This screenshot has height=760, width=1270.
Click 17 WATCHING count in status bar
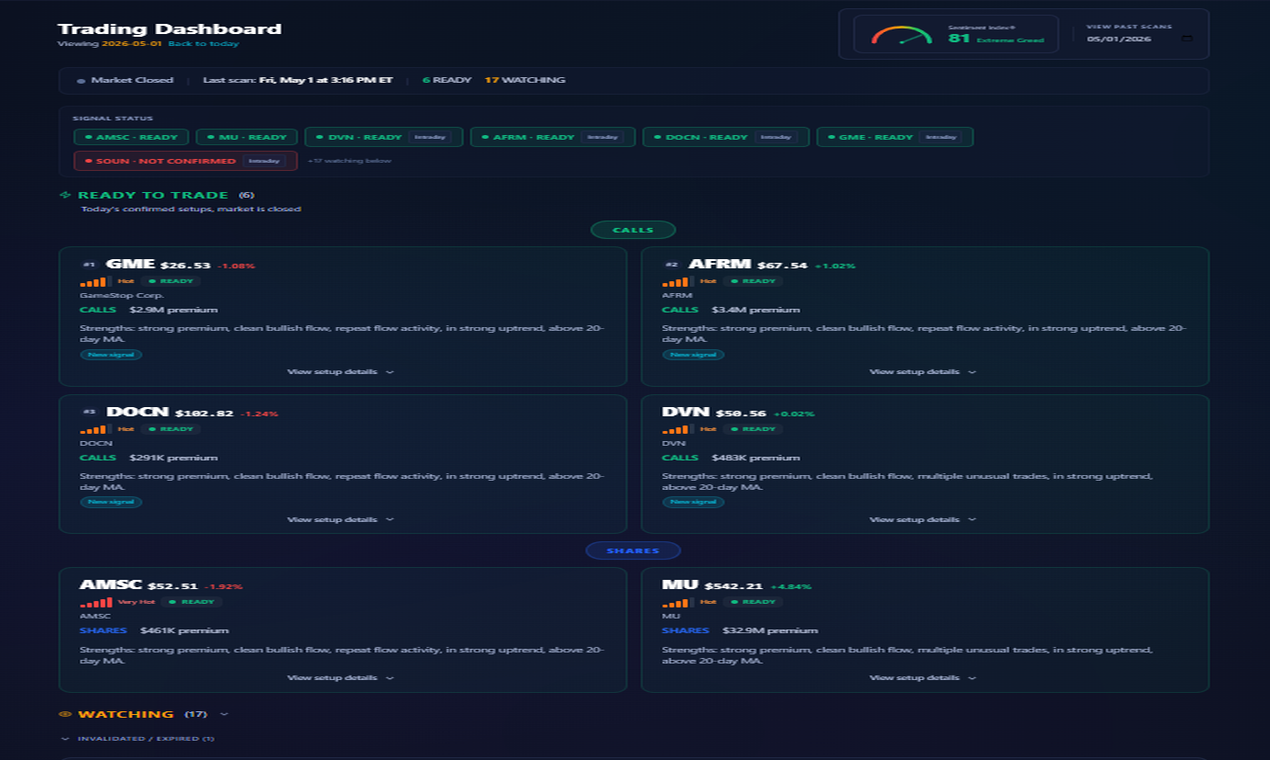tap(525, 80)
